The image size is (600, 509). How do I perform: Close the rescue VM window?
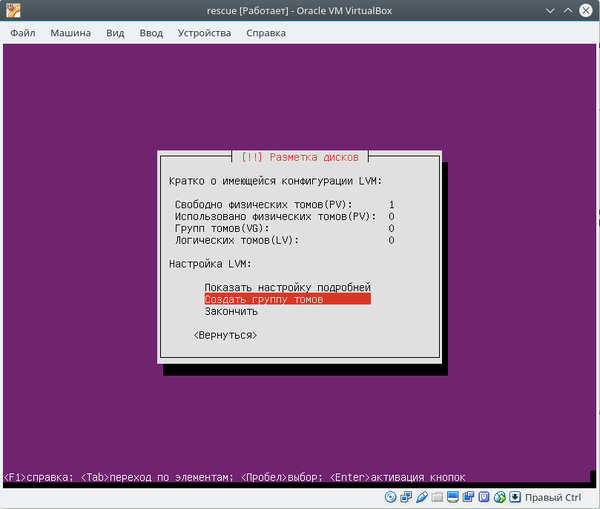pos(586,11)
